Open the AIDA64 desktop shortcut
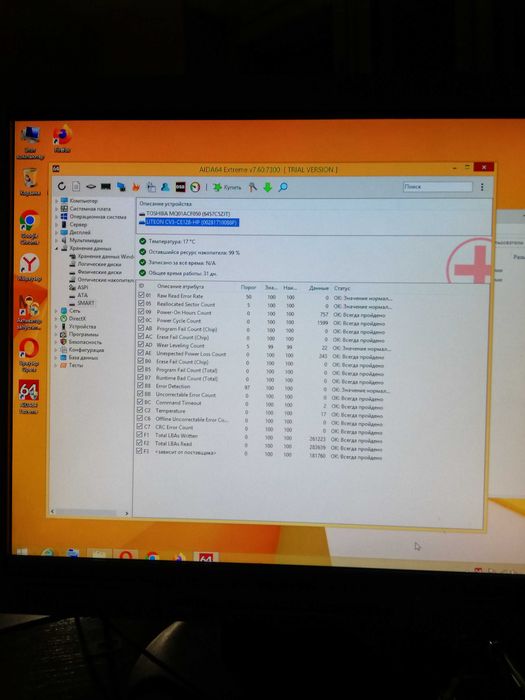The image size is (525, 700). pyautogui.click(x=28, y=397)
